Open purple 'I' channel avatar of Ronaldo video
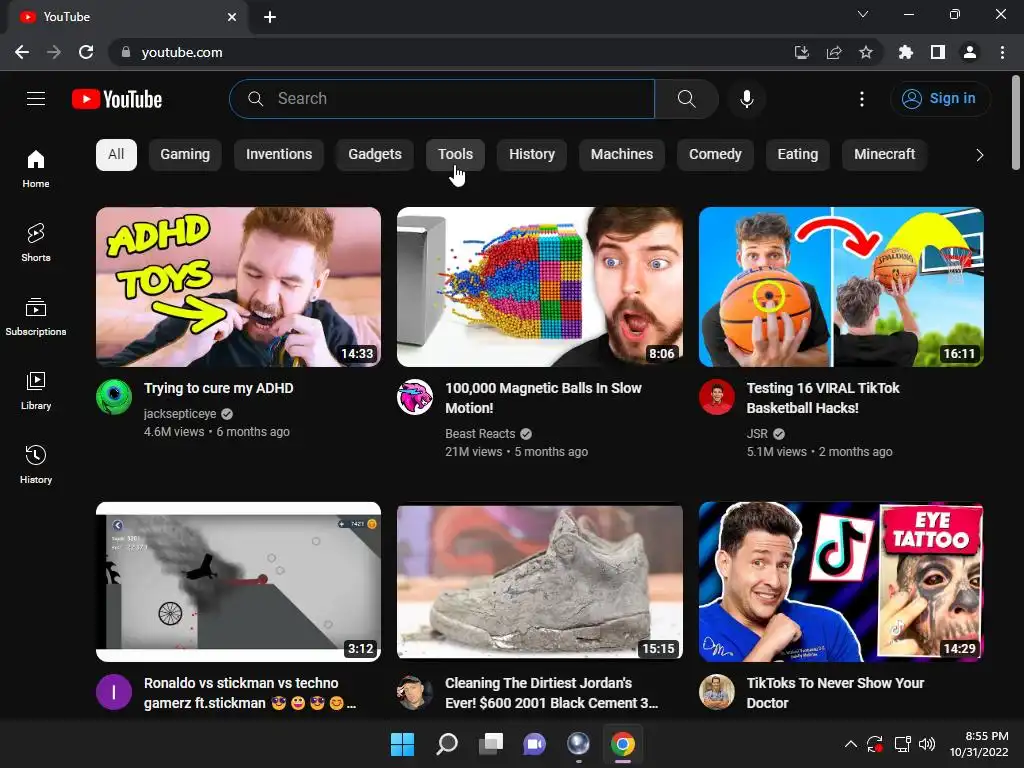Viewport: 1024px width, 768px height. tap(114, 692)
